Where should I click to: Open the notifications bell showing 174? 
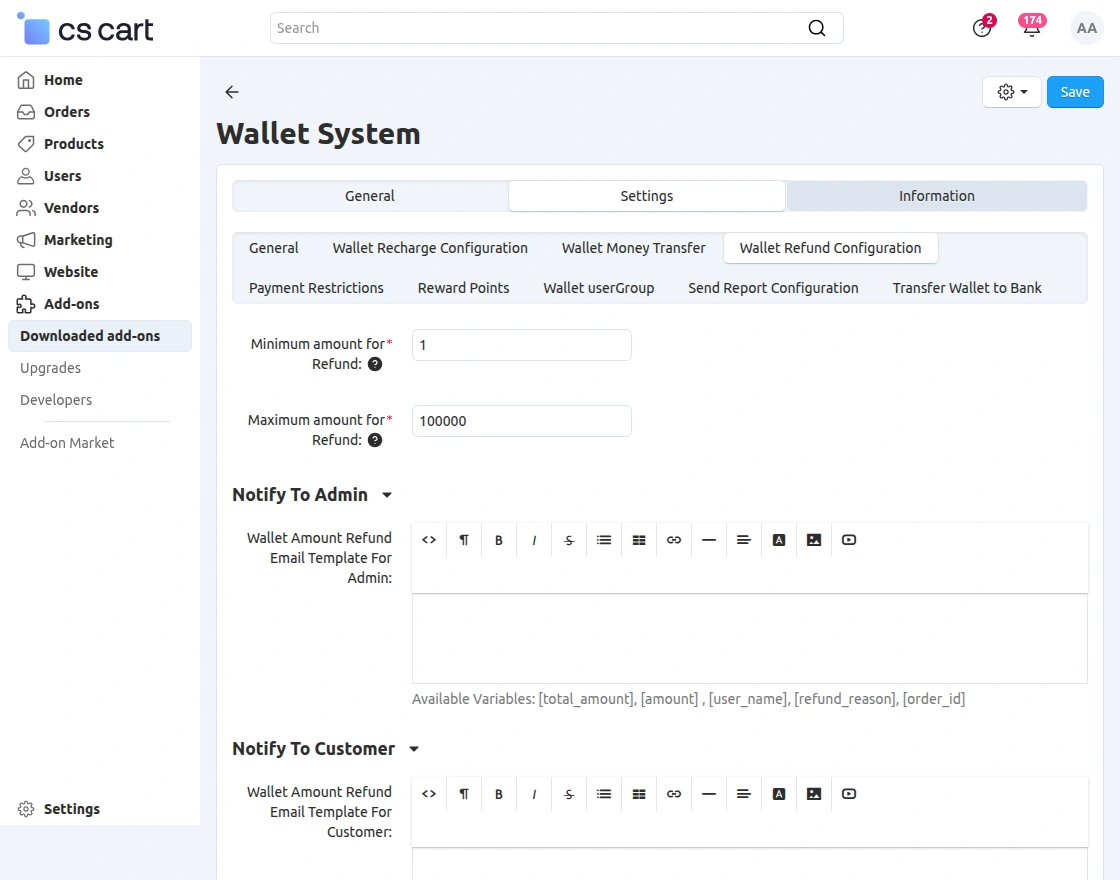click(x=1031, y=28)
